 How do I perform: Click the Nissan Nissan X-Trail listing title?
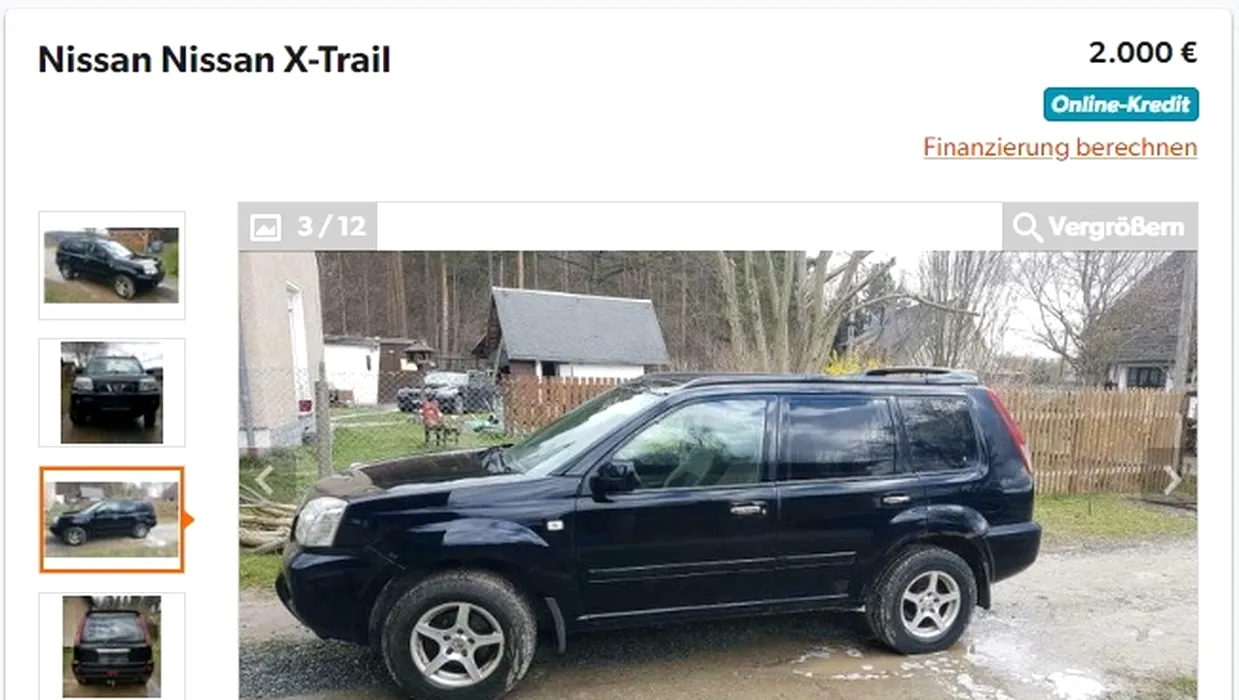pyautogui.click(x=214, y=60)
